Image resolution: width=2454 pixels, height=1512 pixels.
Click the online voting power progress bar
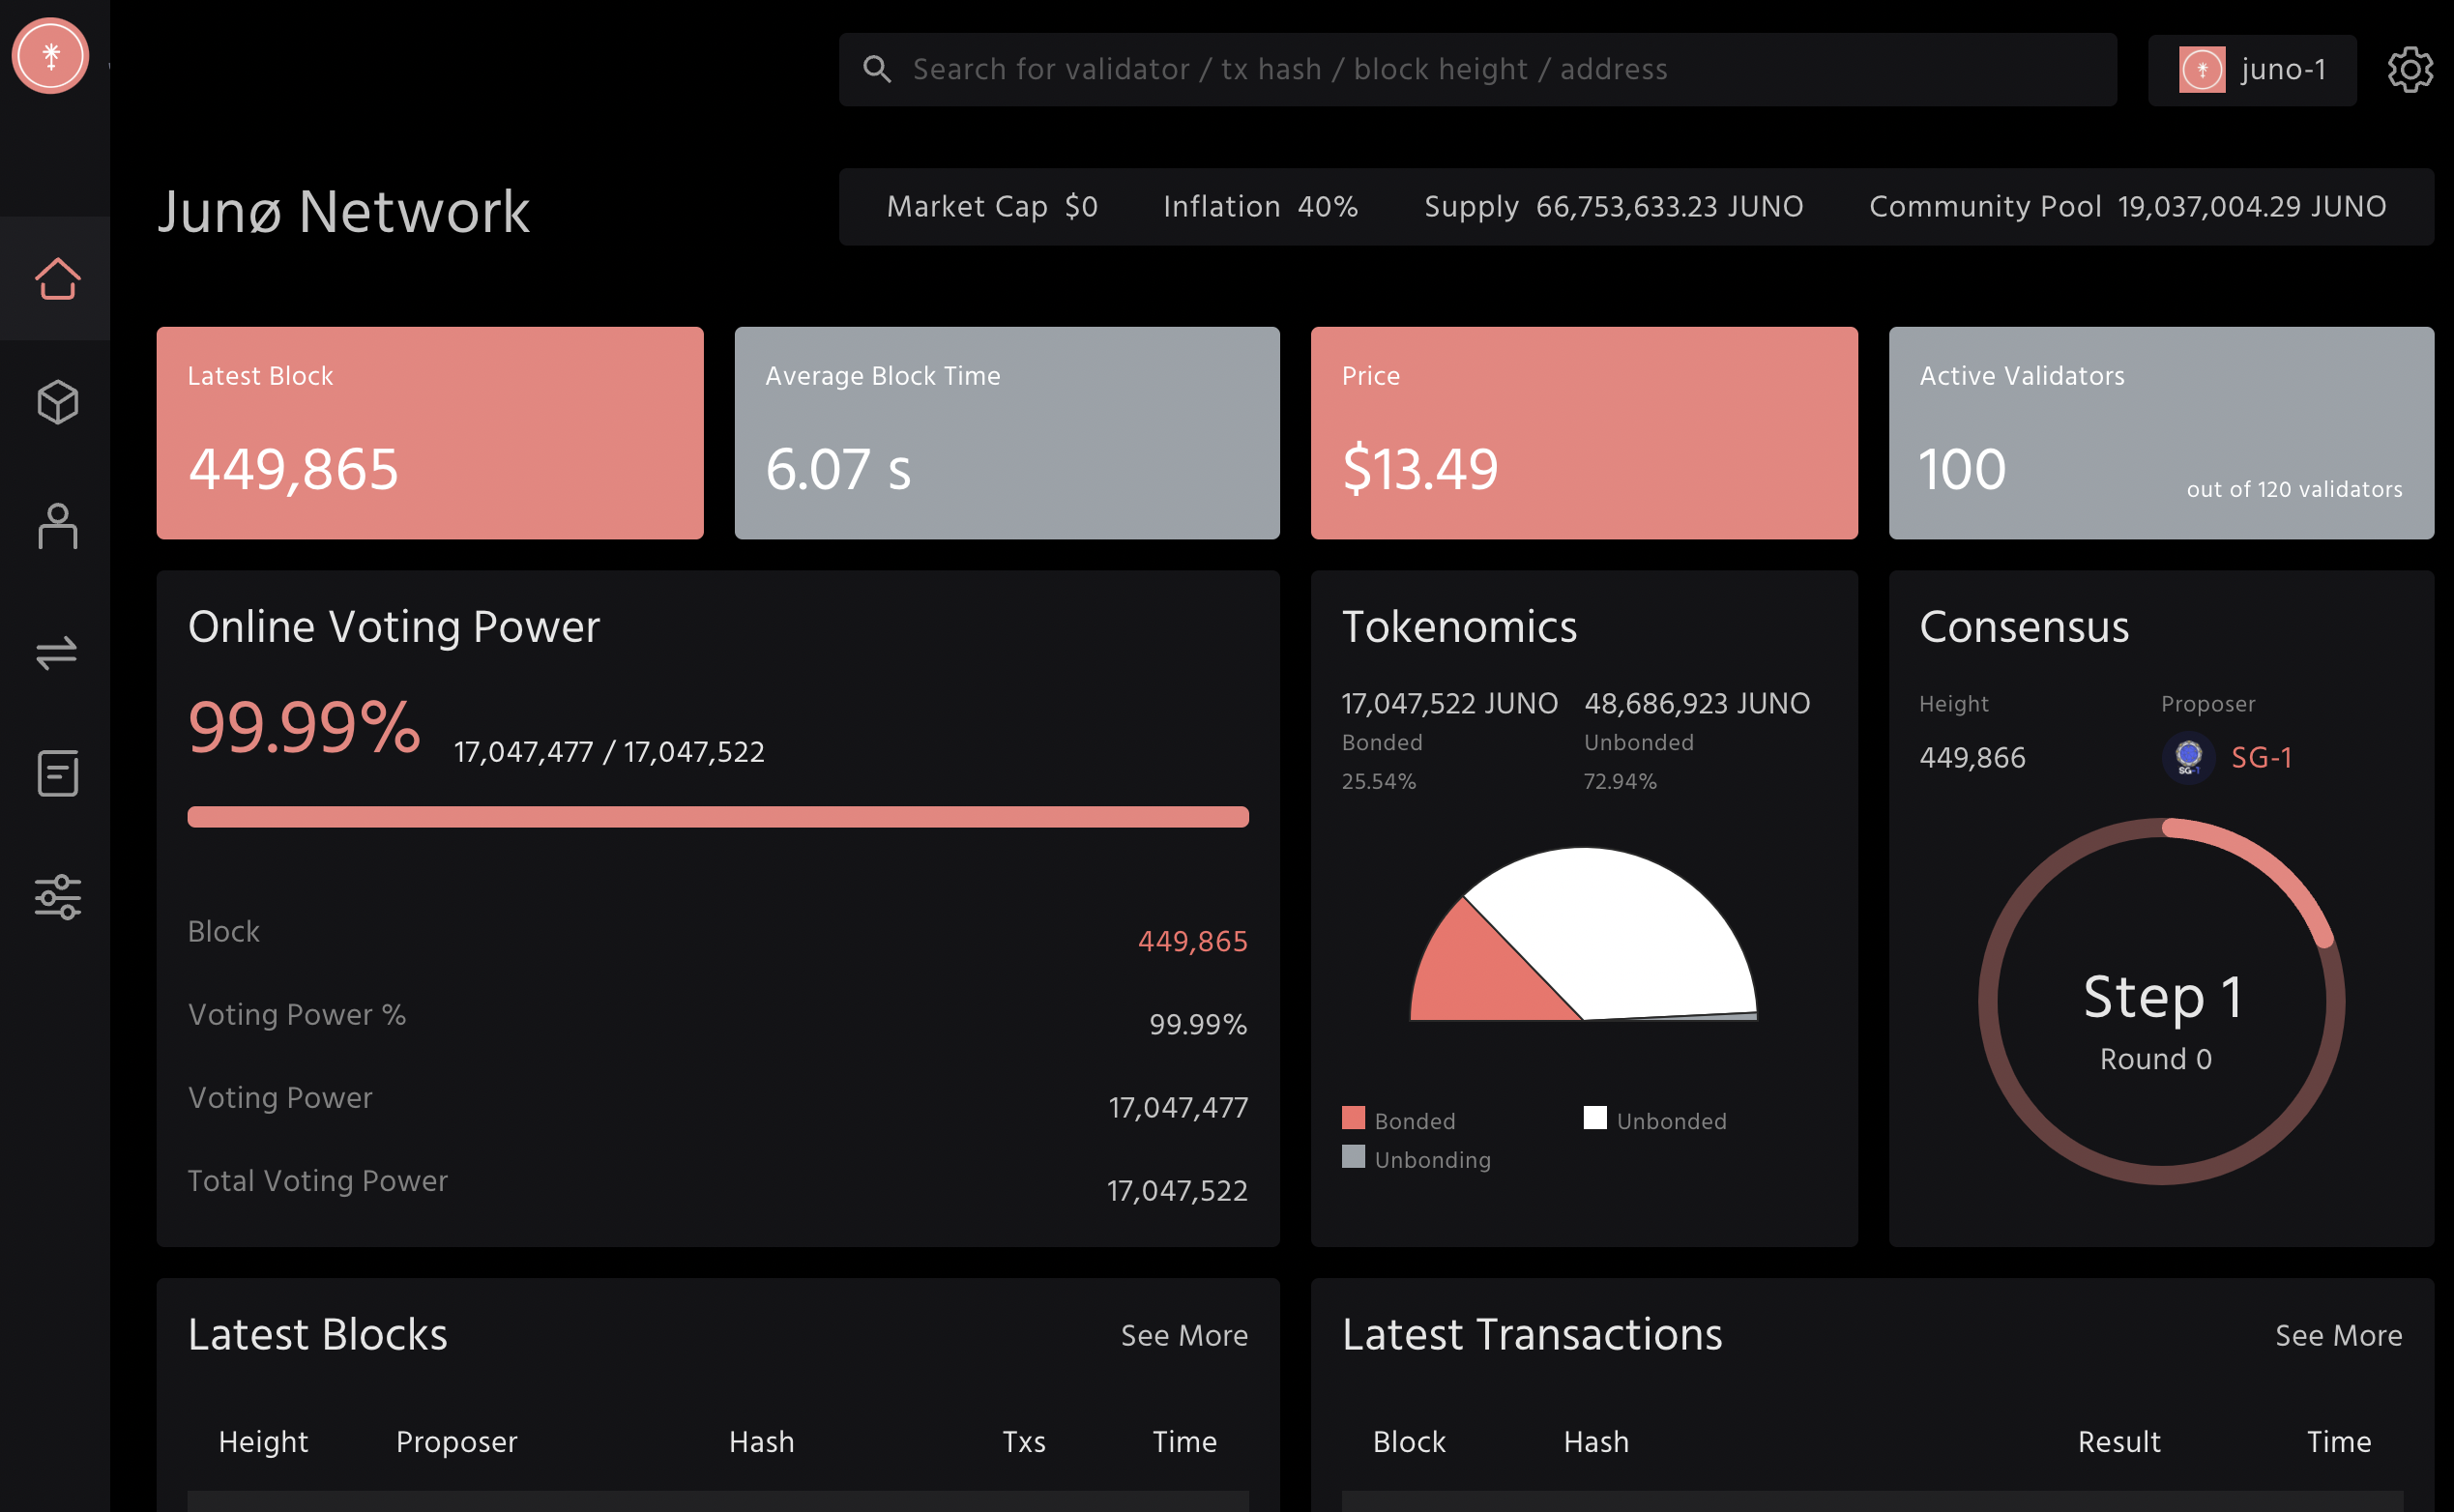(x=717, y=817)
